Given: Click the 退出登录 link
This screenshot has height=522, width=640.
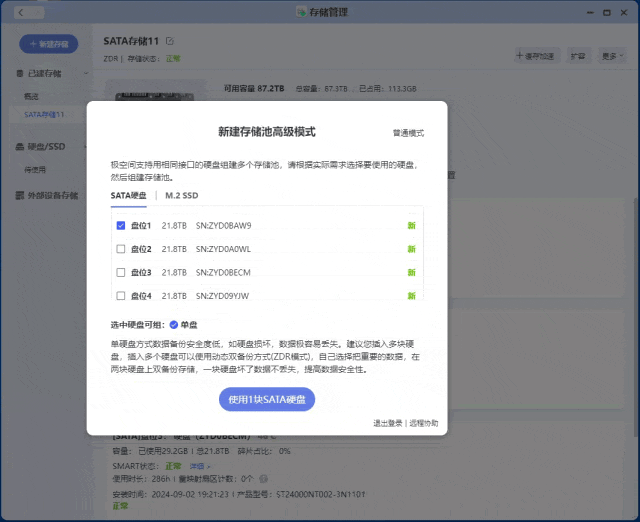Looking at the screenshot, I should click(x=388, y=423).
